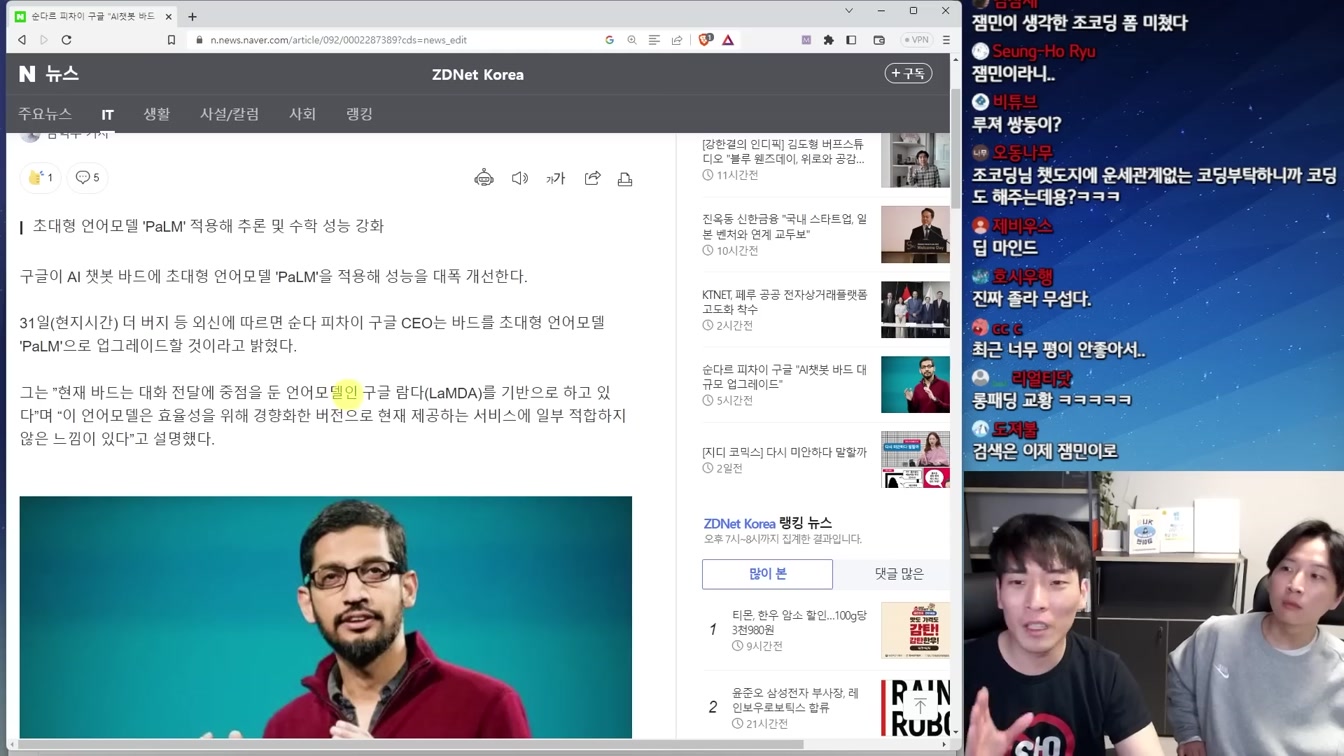The image size is (1344, 756).
Task: Open Brave Shields lion icon
Action: (x=705, y=40)
